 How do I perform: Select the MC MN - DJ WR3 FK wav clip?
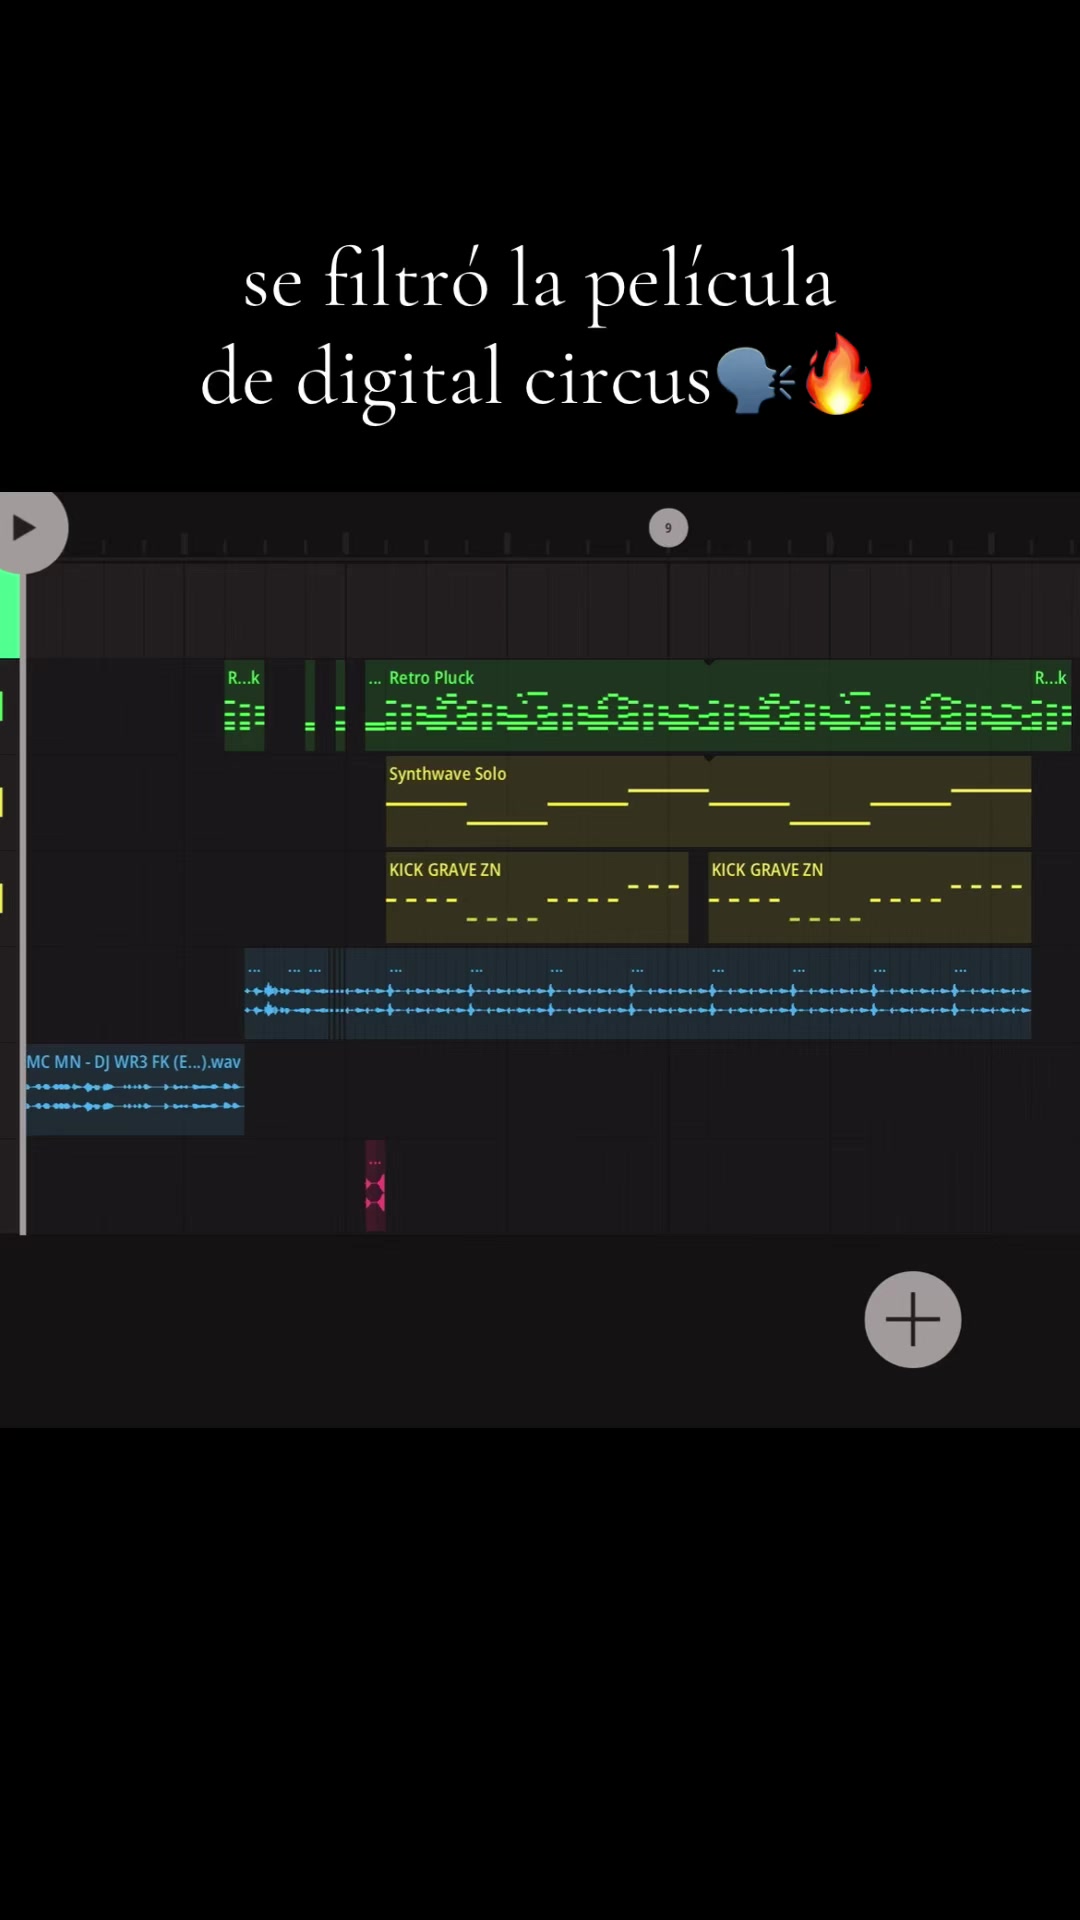[135, 1089]
